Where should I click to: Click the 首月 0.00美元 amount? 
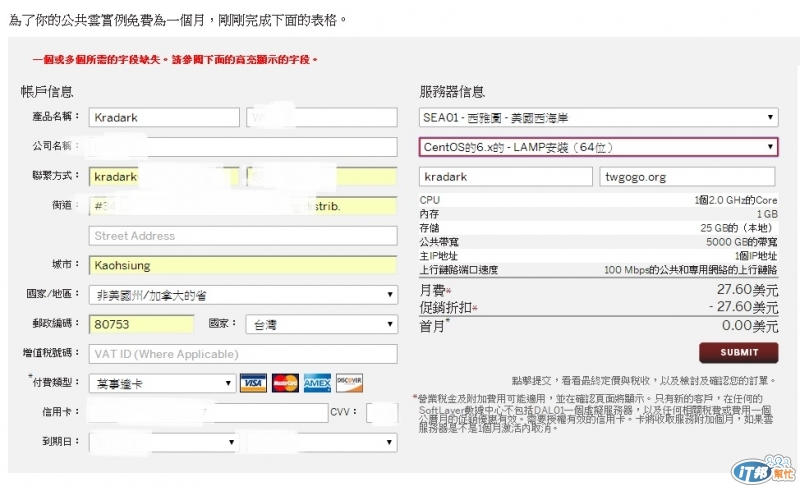750,326
